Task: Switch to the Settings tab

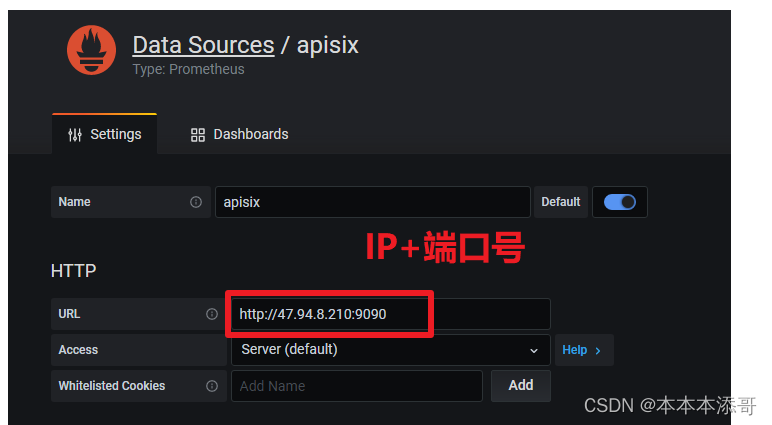Action: click(104, 134)
